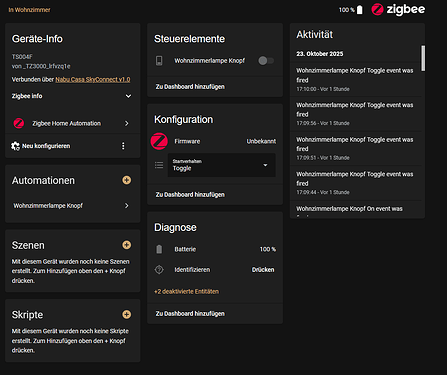This screenshot has height=375, width=447.
Task: Click the 17:09:44 Toggle event entry
Action: point(355,183)
